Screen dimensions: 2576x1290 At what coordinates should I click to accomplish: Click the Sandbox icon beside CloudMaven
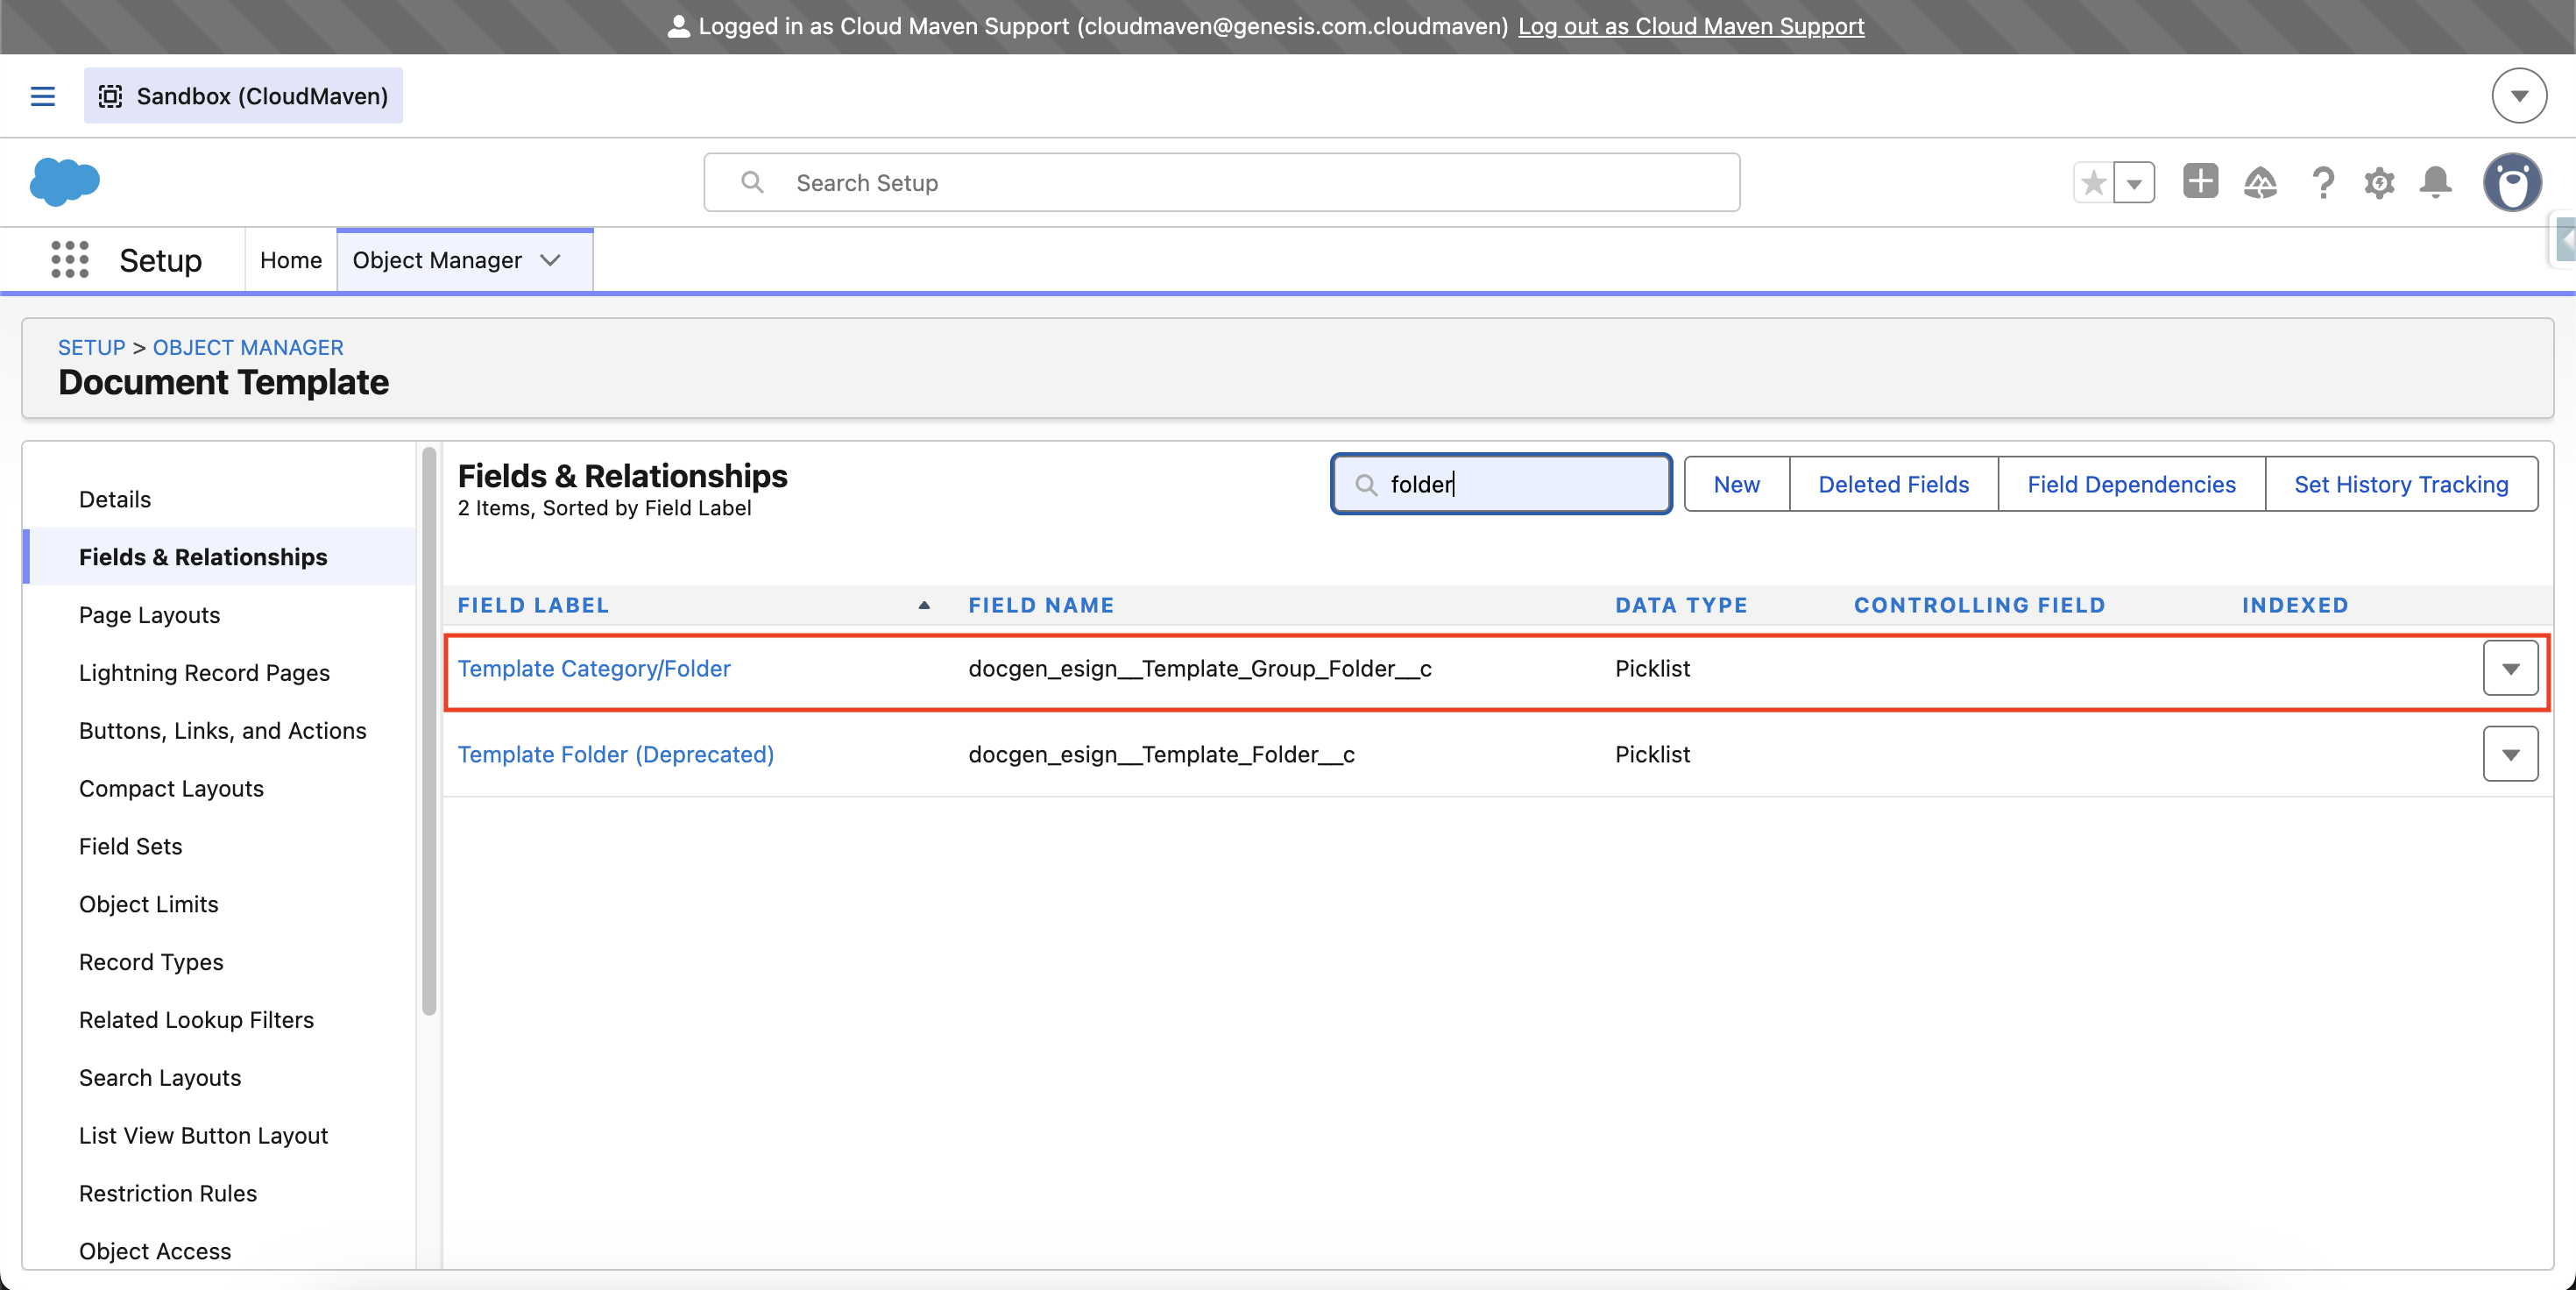110,96
